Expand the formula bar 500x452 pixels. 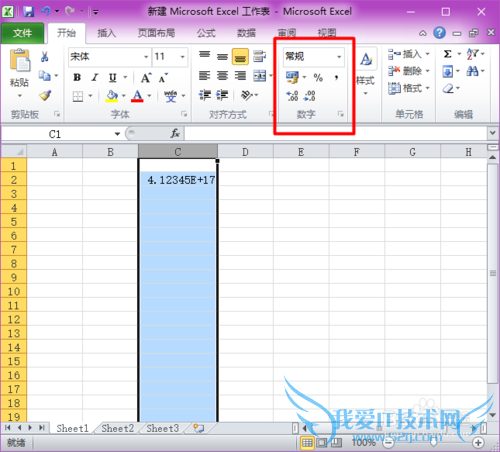(x=493, y=133)
